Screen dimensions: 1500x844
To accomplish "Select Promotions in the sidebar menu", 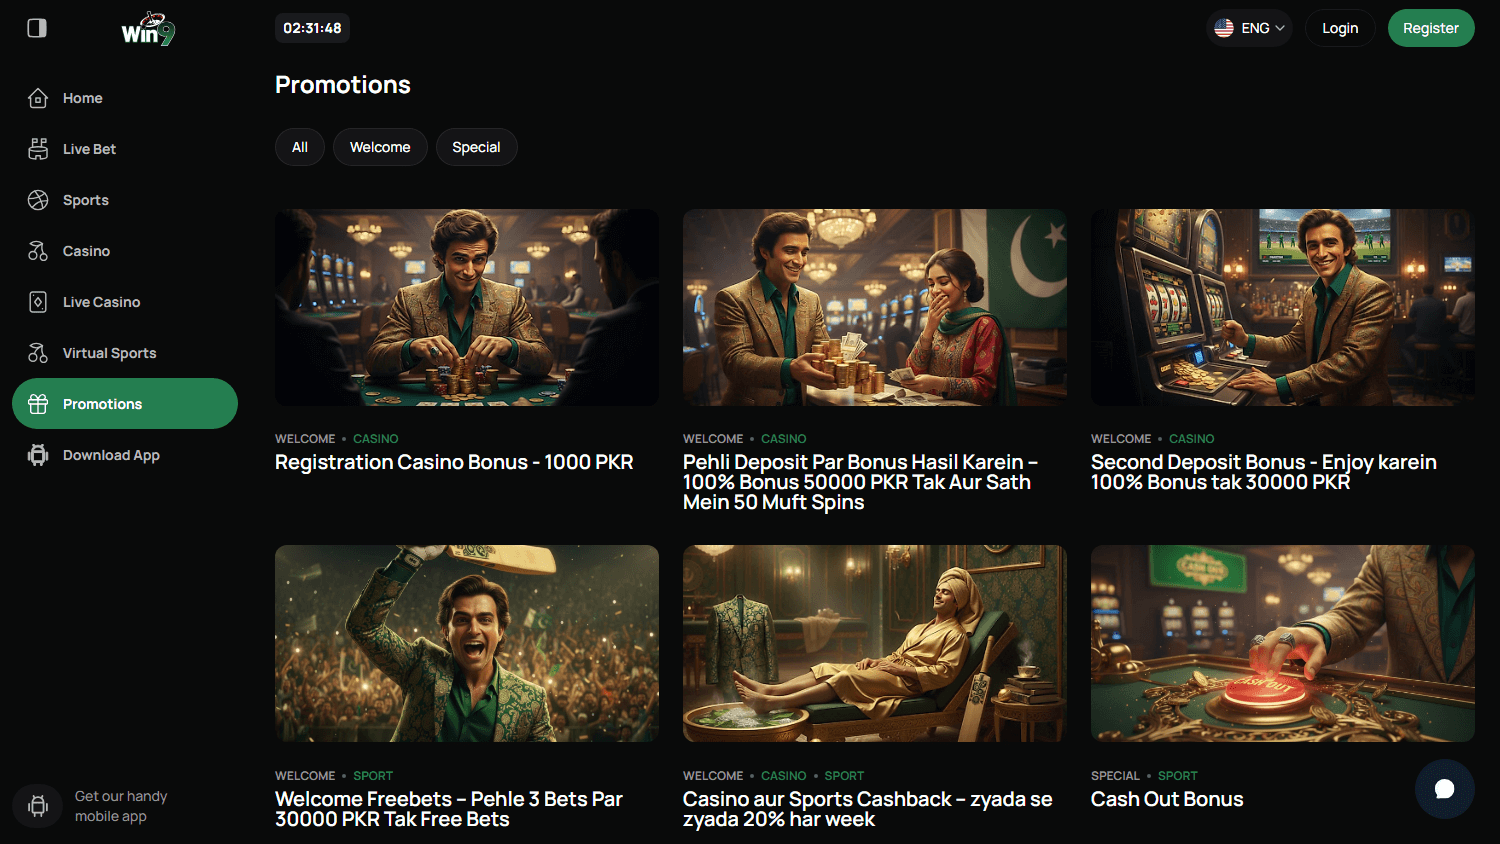I will [x=125, y=404].
